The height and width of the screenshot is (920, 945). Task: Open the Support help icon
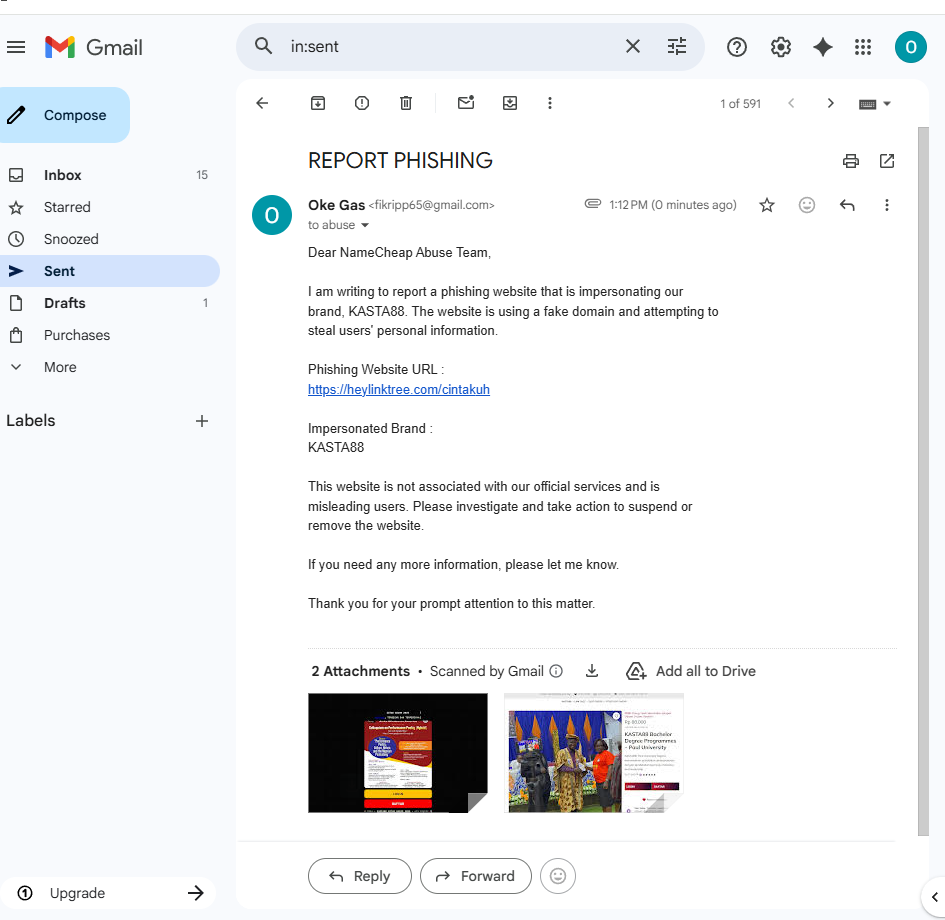point(736,47)
